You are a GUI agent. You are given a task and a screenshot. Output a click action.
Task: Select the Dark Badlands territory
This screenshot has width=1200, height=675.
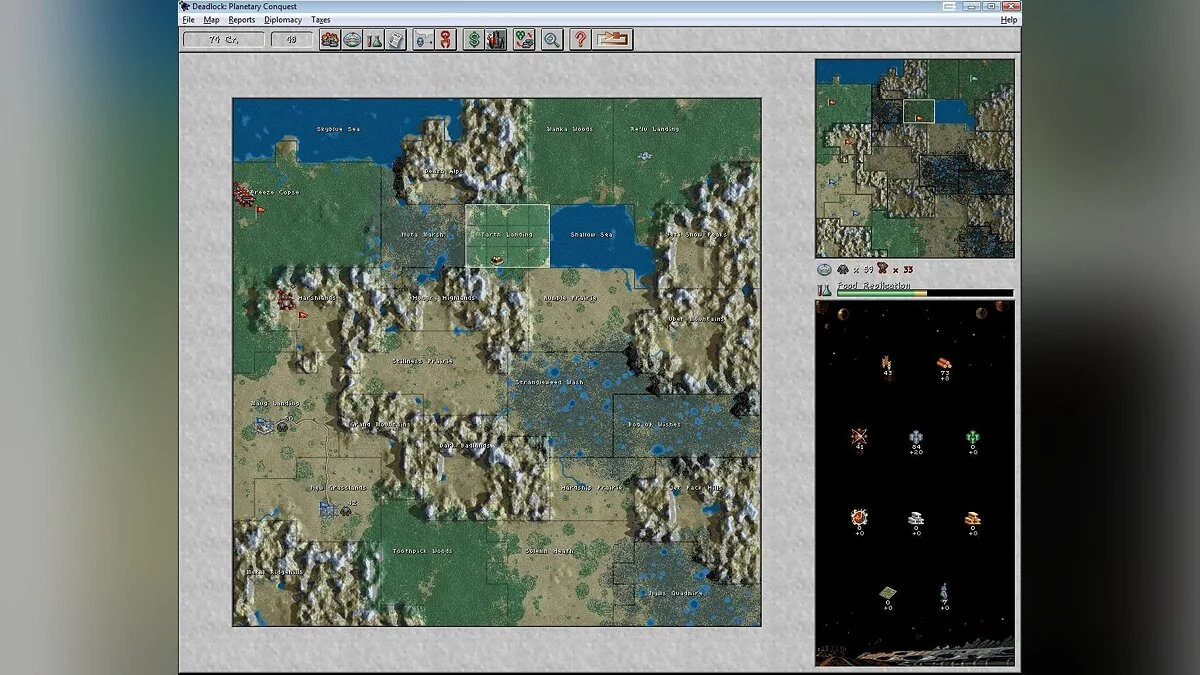(x=465, y=446)
